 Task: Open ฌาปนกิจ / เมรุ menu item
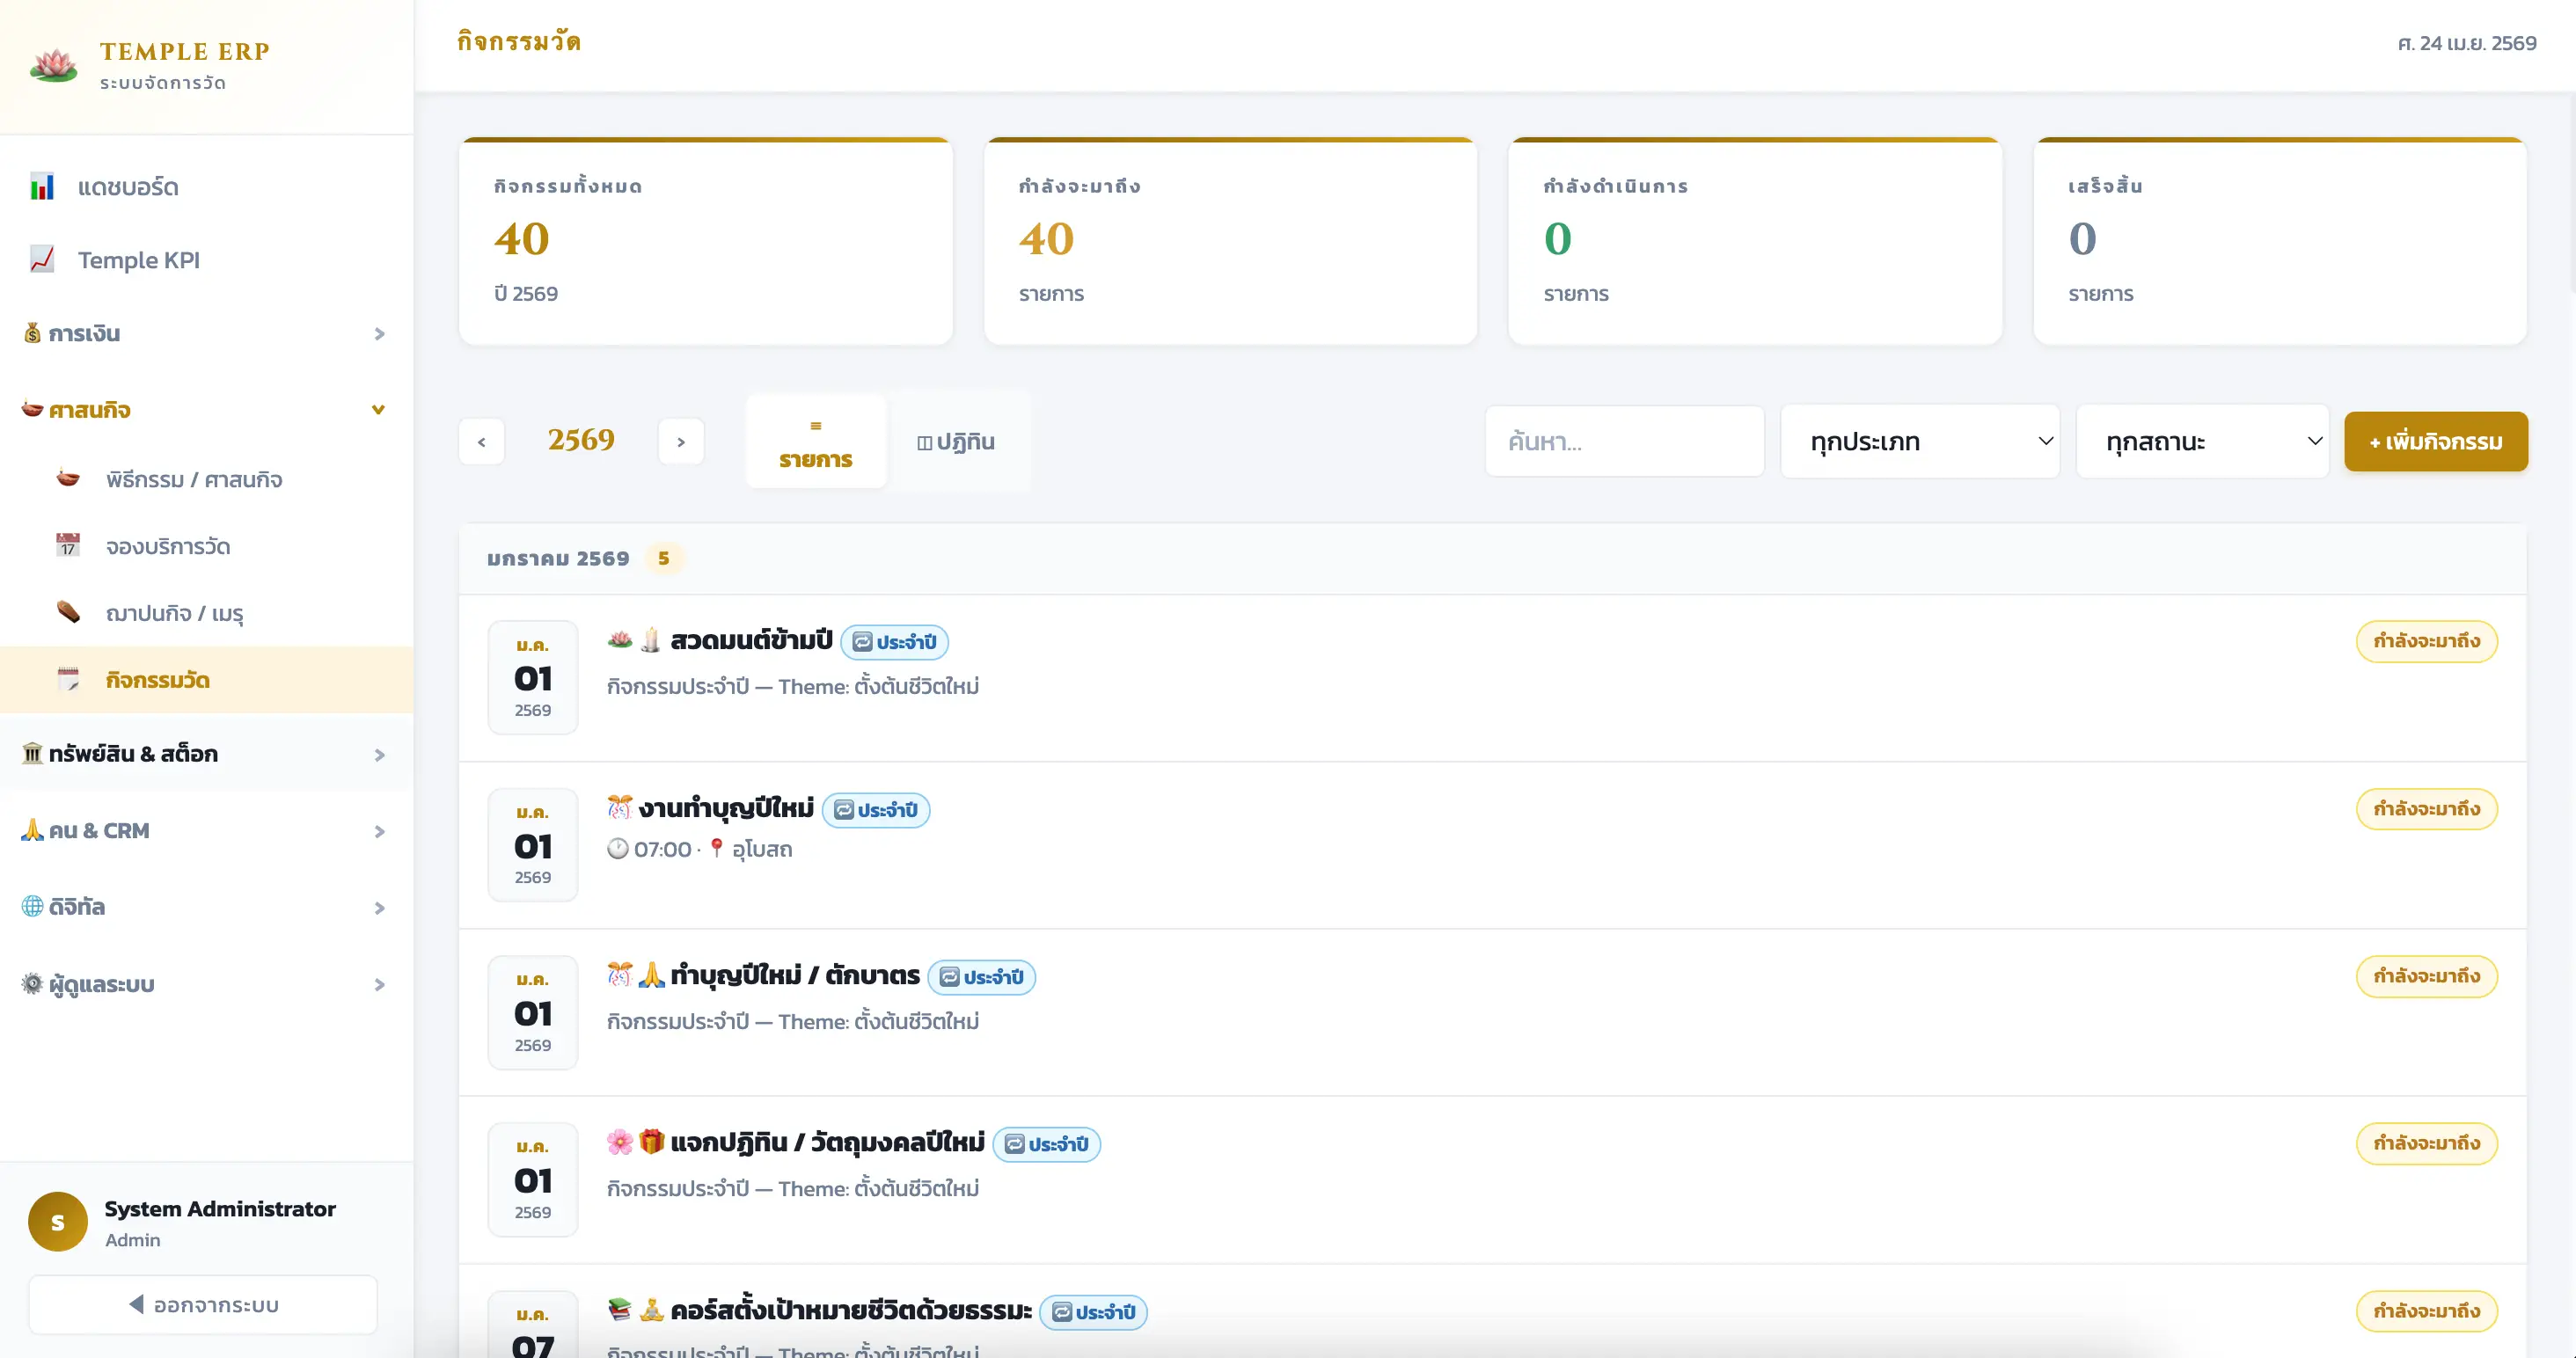tap(206, 613)
